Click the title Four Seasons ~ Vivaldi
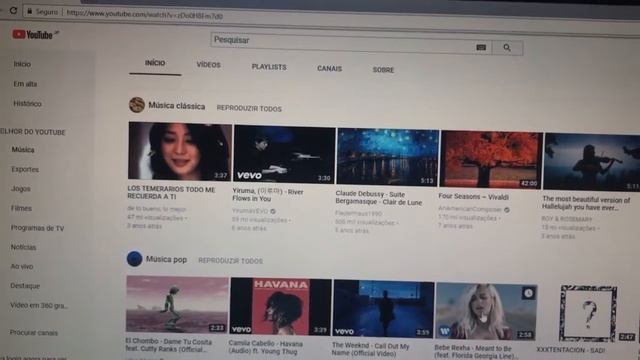Viewport: 640px width, 360px height. (473, 197)
